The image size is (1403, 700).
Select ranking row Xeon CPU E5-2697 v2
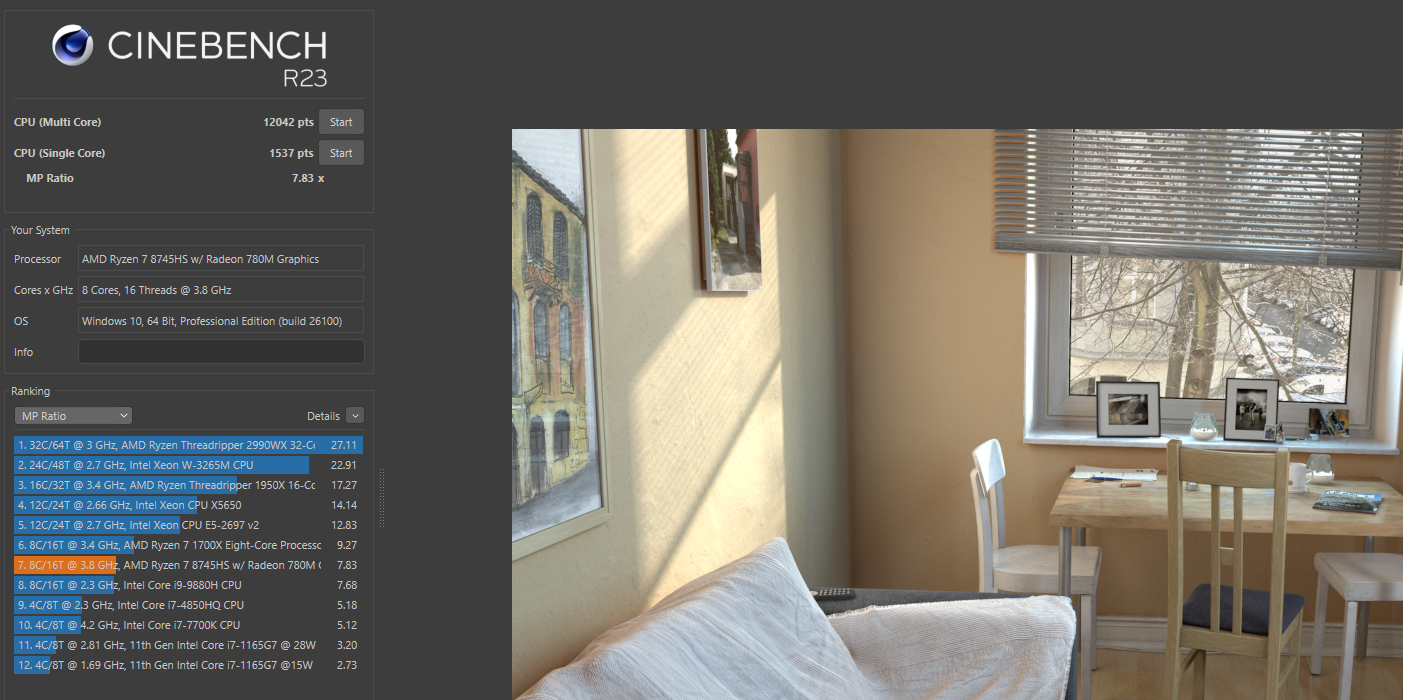click(x=188, y=525)
